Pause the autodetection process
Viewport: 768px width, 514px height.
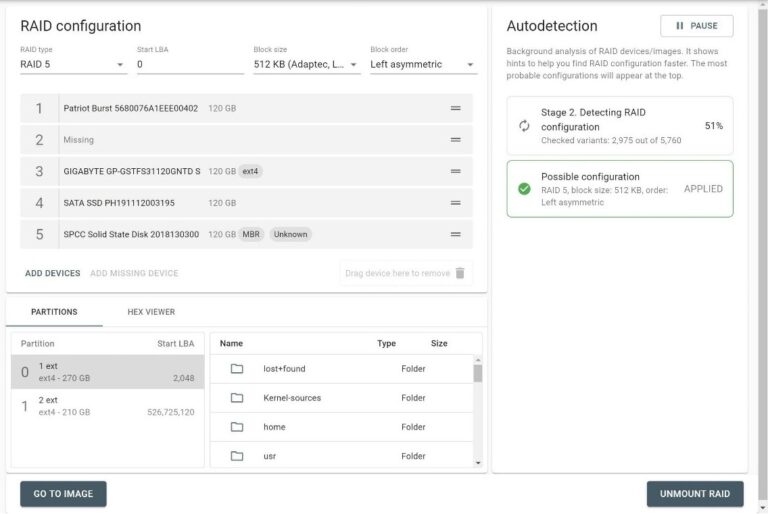[x=696, y=26]
